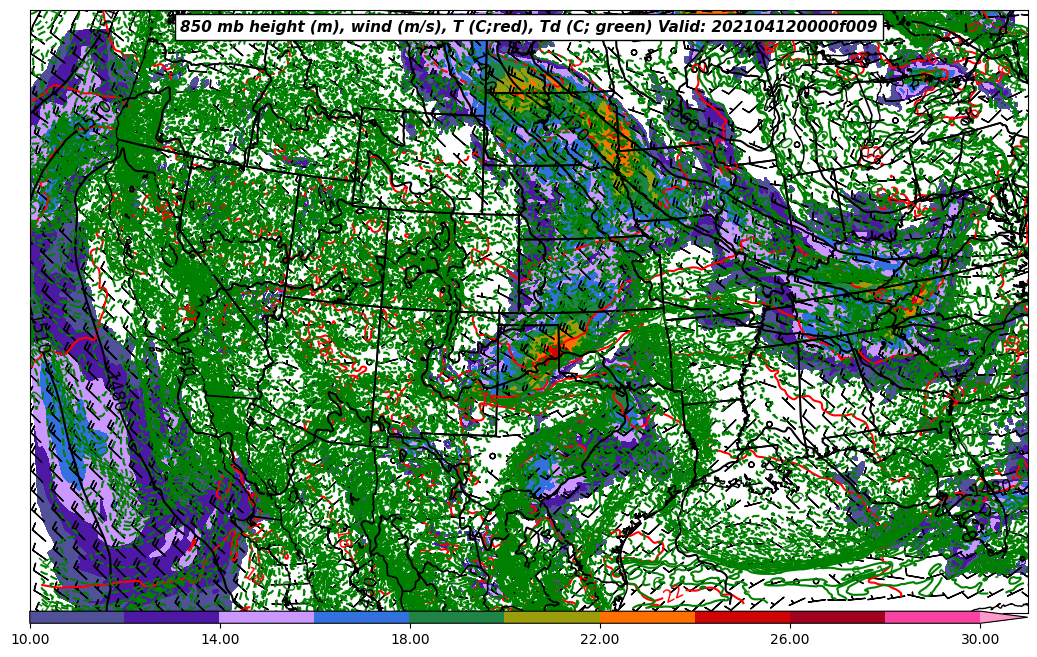Click the 26.00 colorbar tick label
Image resolution: width=1037 pixels, height=657 pixels.
(790, 640)
